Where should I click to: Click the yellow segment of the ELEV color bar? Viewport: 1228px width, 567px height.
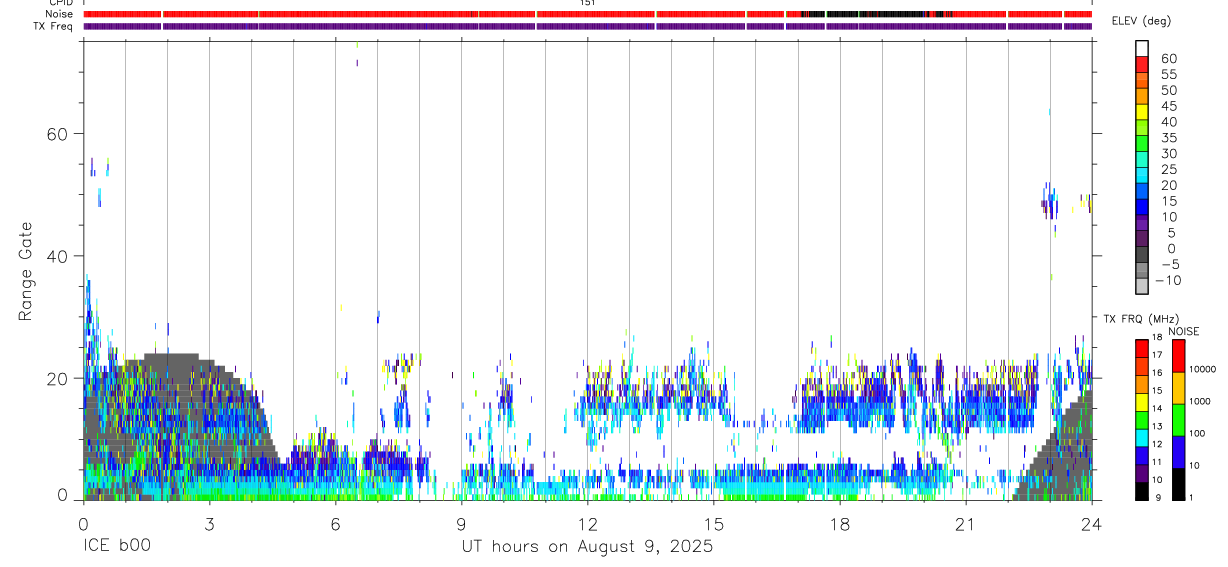click(1142, 110)
